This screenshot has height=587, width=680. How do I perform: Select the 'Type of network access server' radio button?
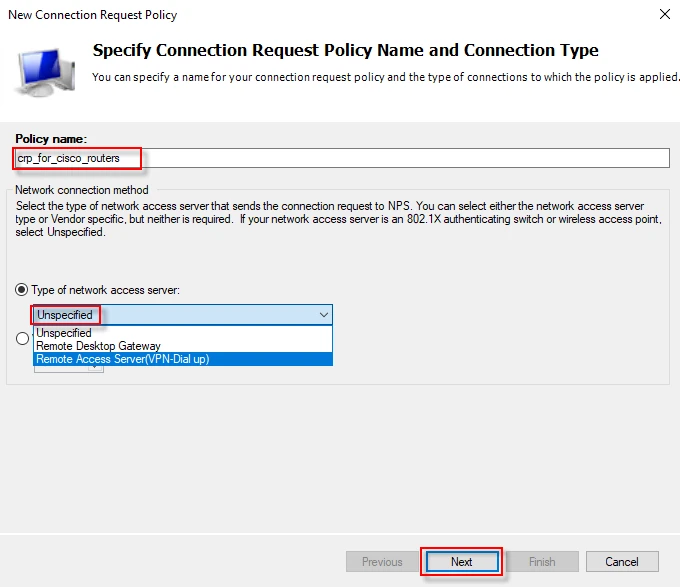point(22,290)
